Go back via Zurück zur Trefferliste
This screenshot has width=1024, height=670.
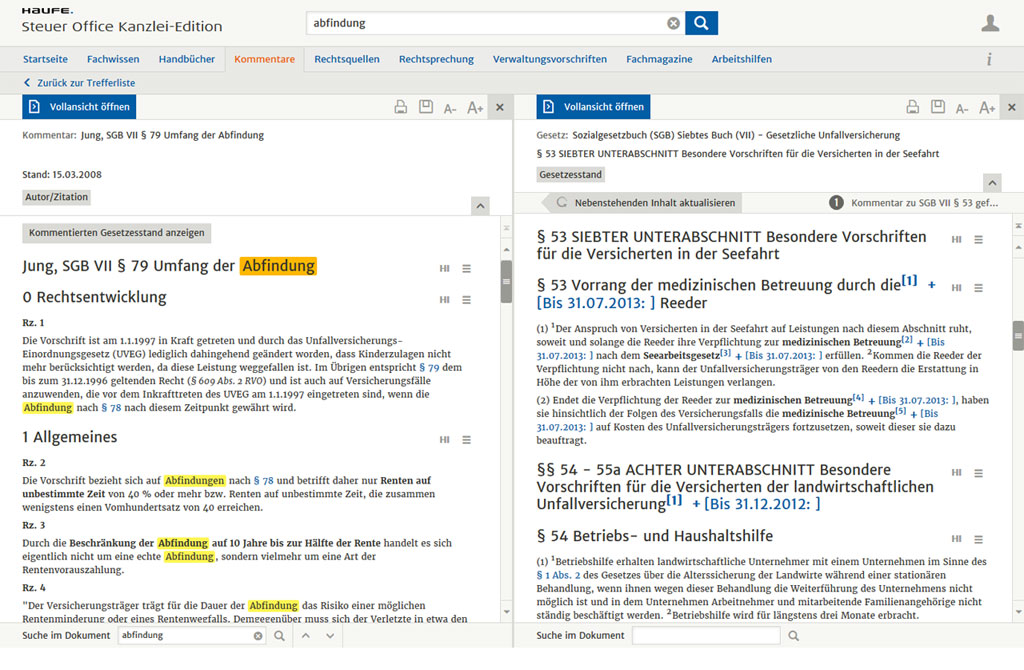[80, 83]
